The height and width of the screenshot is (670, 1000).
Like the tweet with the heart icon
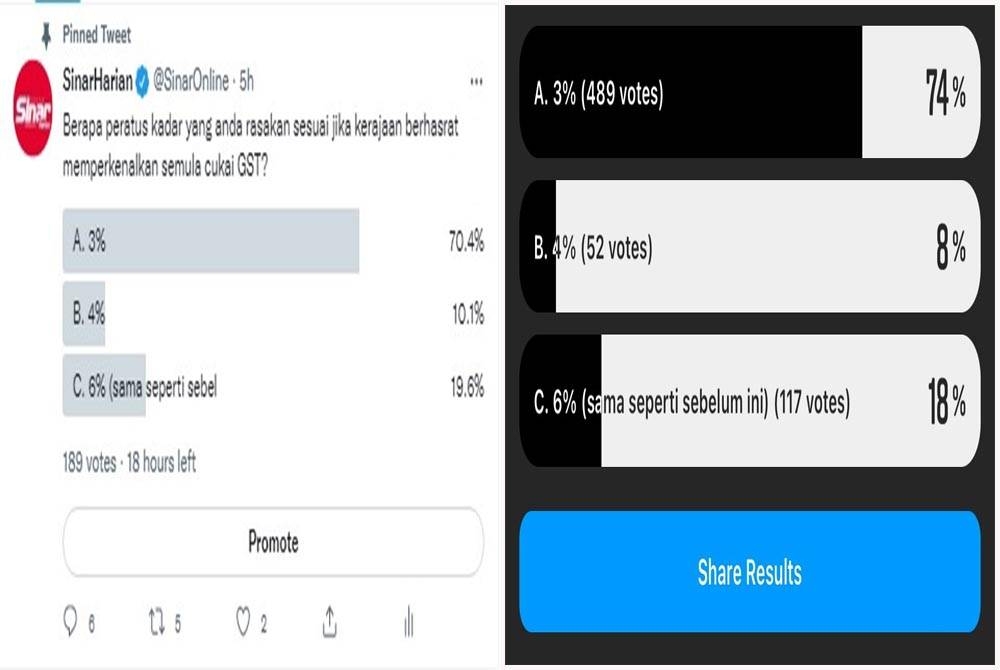243,621
